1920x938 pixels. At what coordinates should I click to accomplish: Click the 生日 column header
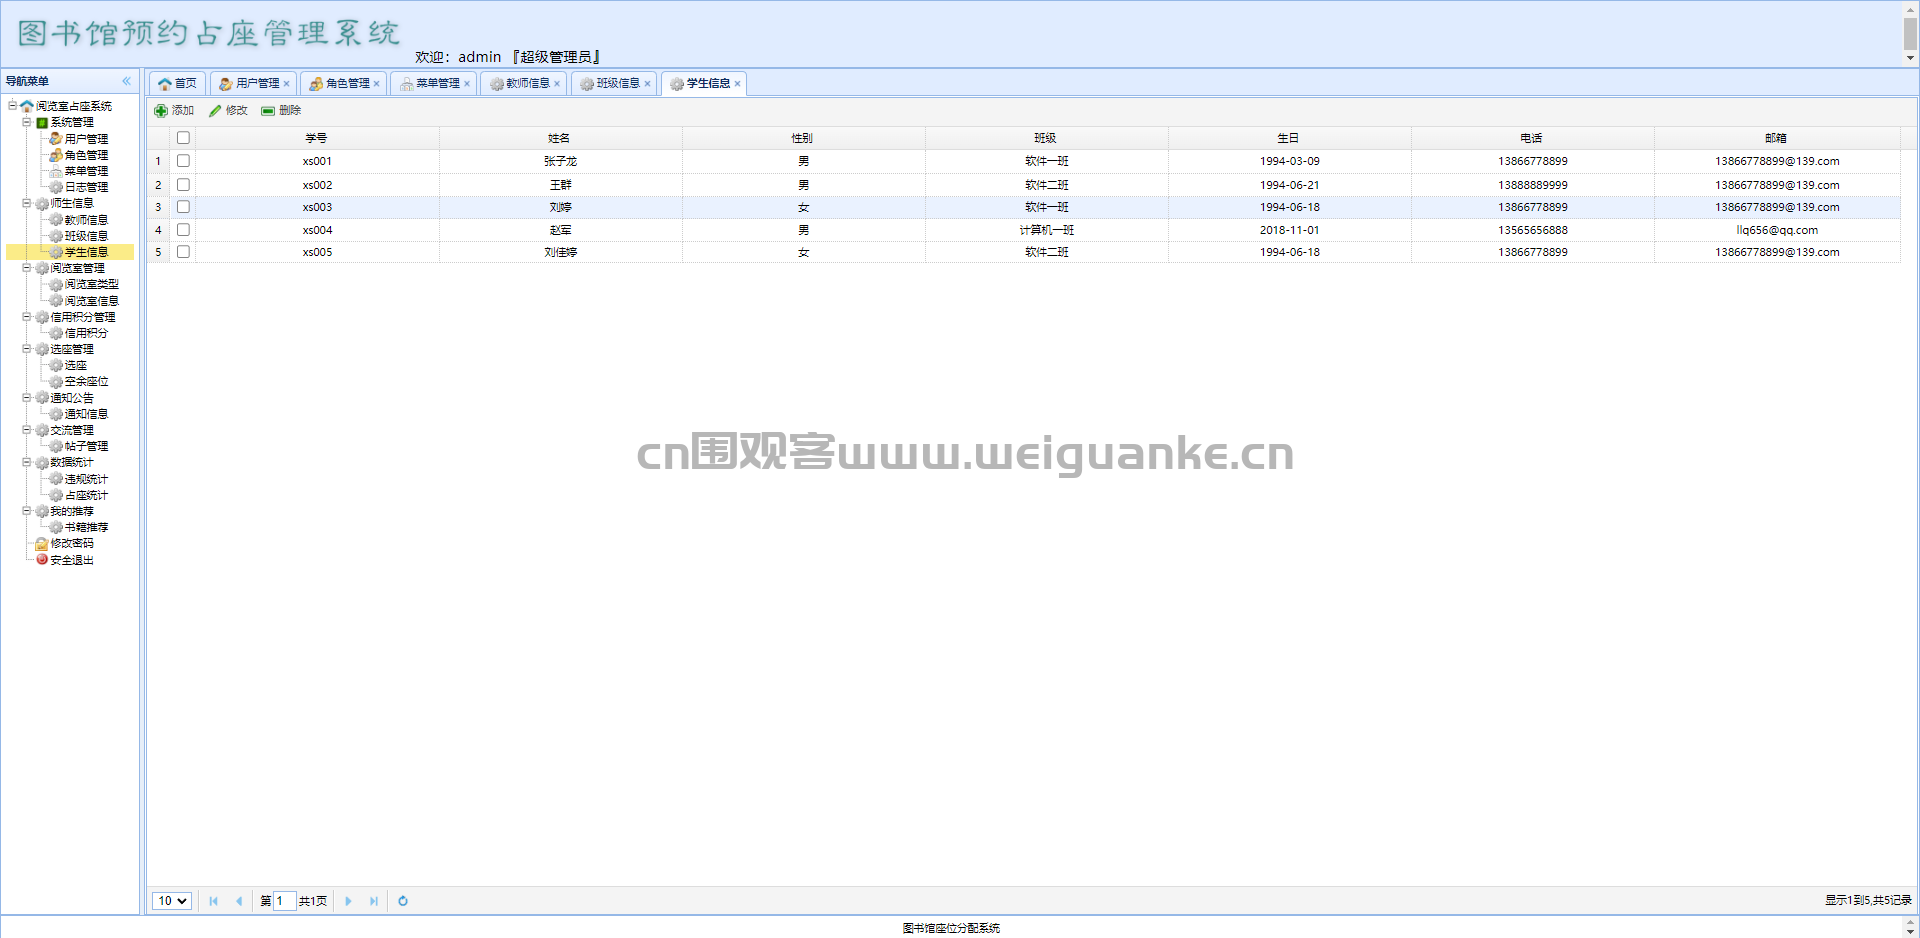tap(1289, 138)
